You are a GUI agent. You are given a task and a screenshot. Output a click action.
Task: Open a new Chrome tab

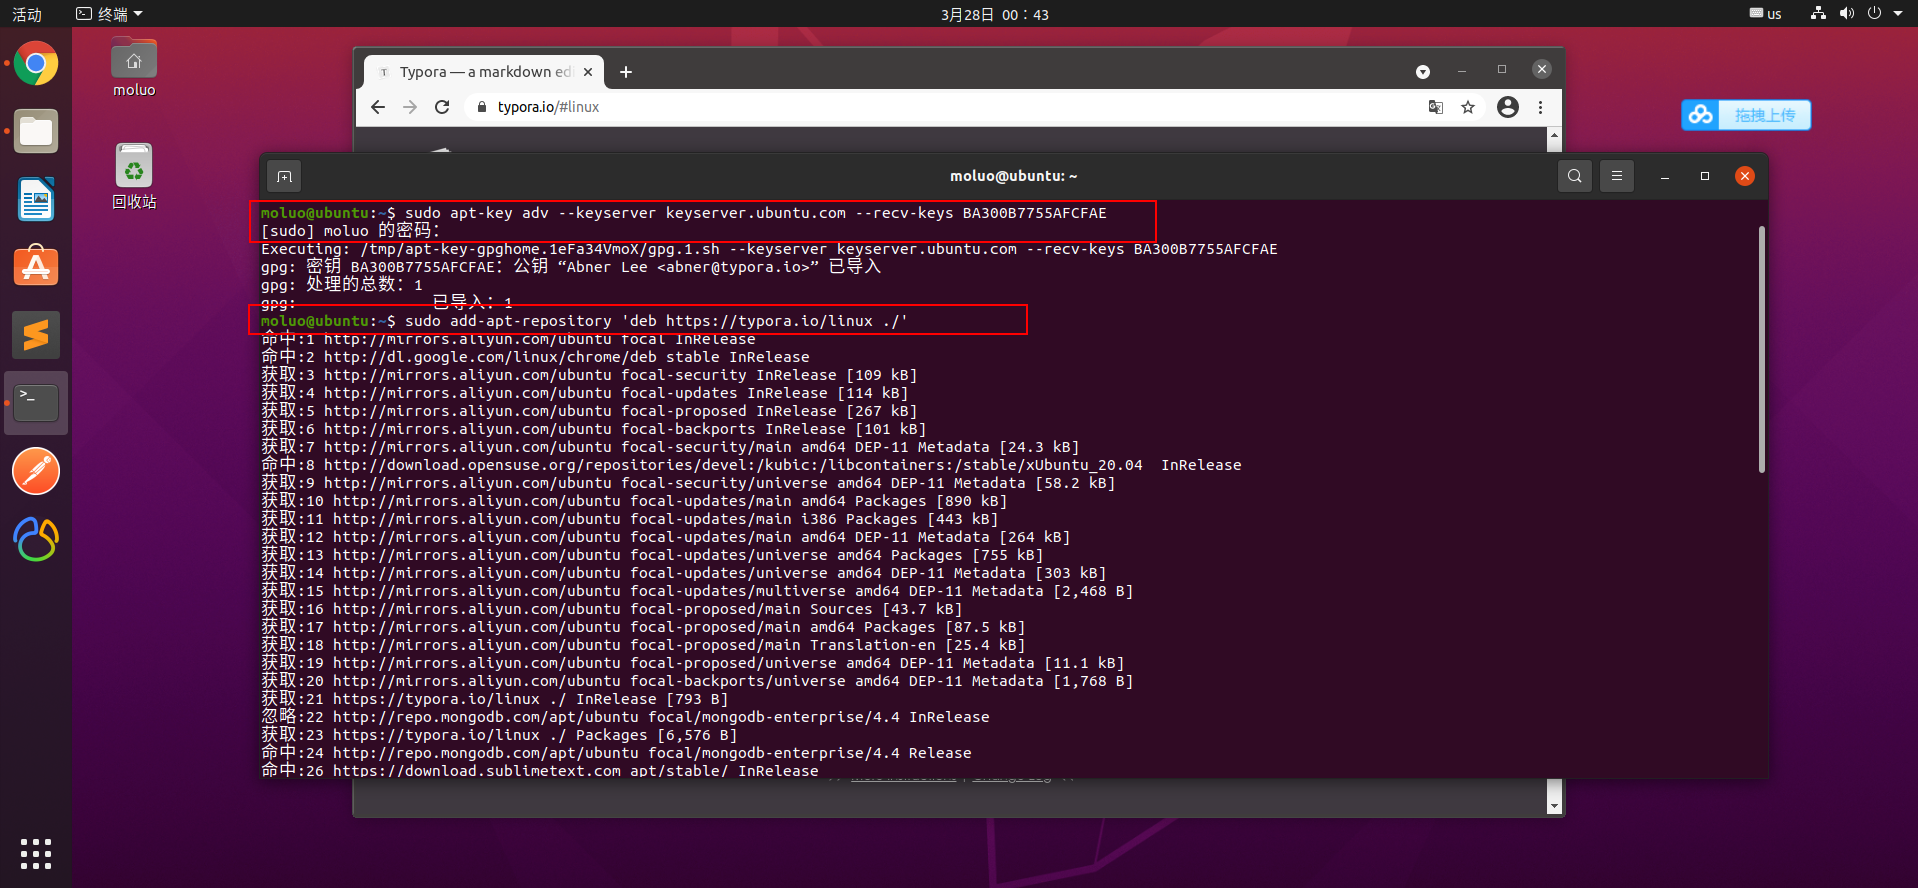point(626,72)
